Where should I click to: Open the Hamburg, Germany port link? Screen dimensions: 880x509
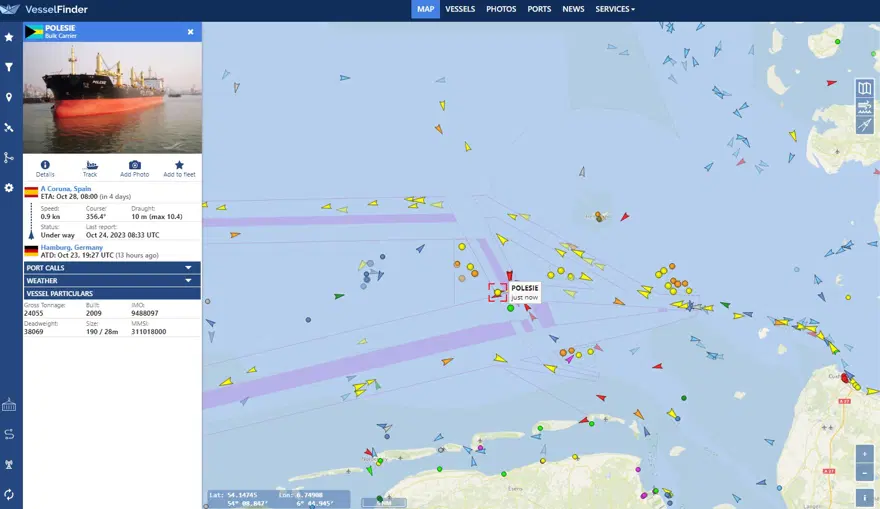tap(71, 247)
